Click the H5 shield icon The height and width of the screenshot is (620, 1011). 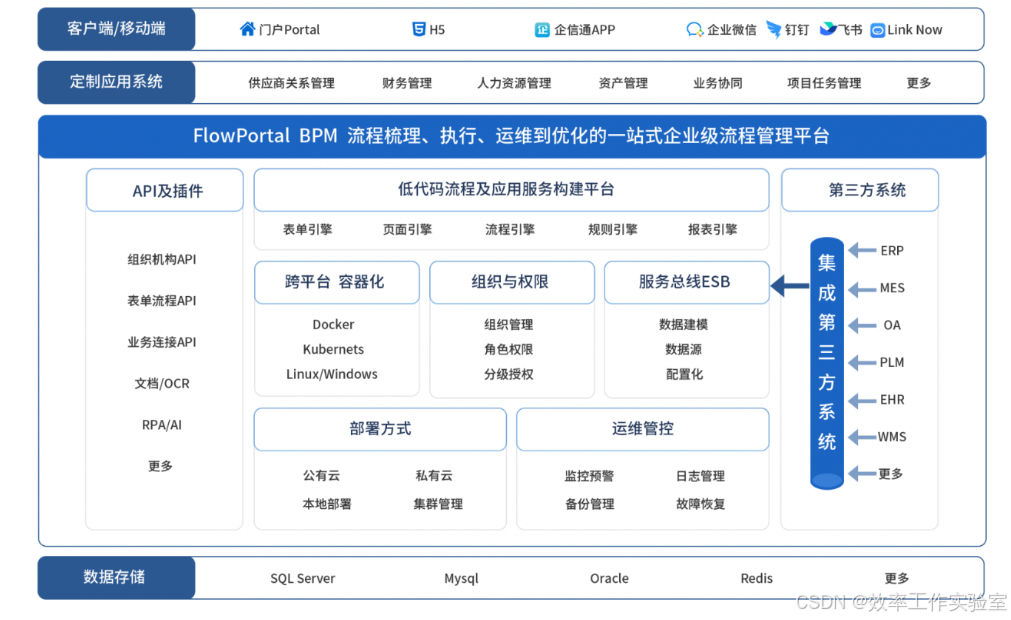point(418,29)
